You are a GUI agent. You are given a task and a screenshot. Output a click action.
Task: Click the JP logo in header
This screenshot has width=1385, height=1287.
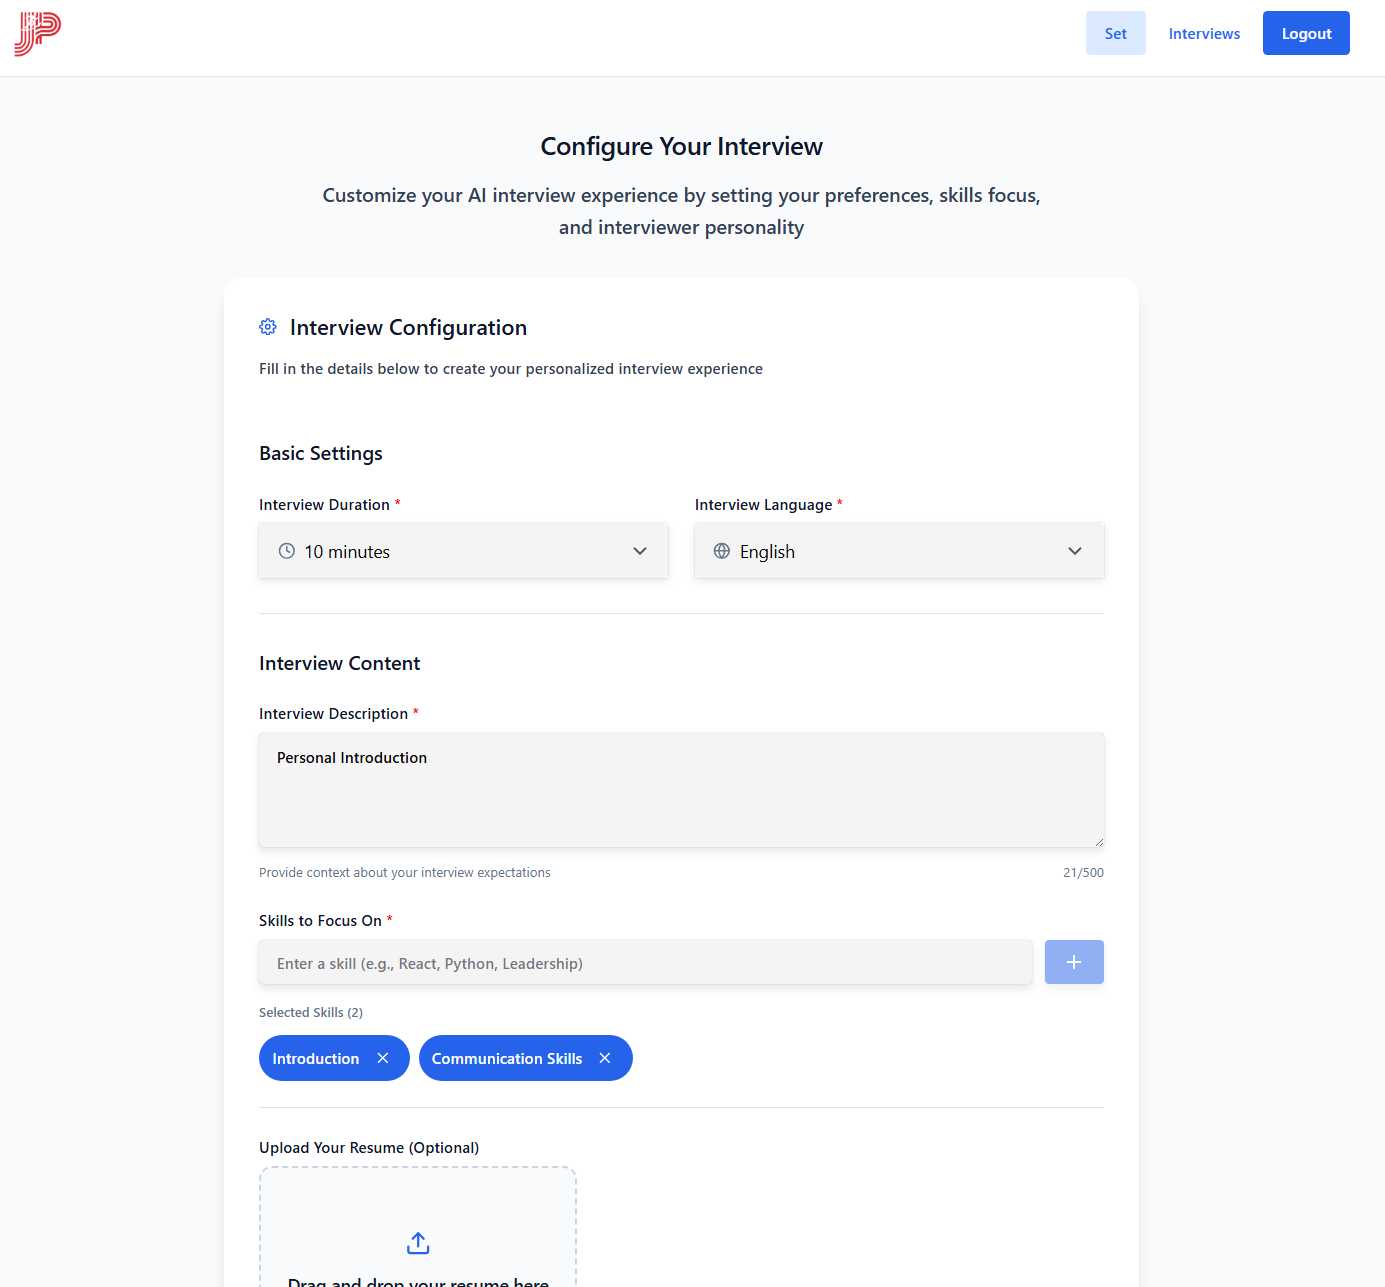(37, 34)
